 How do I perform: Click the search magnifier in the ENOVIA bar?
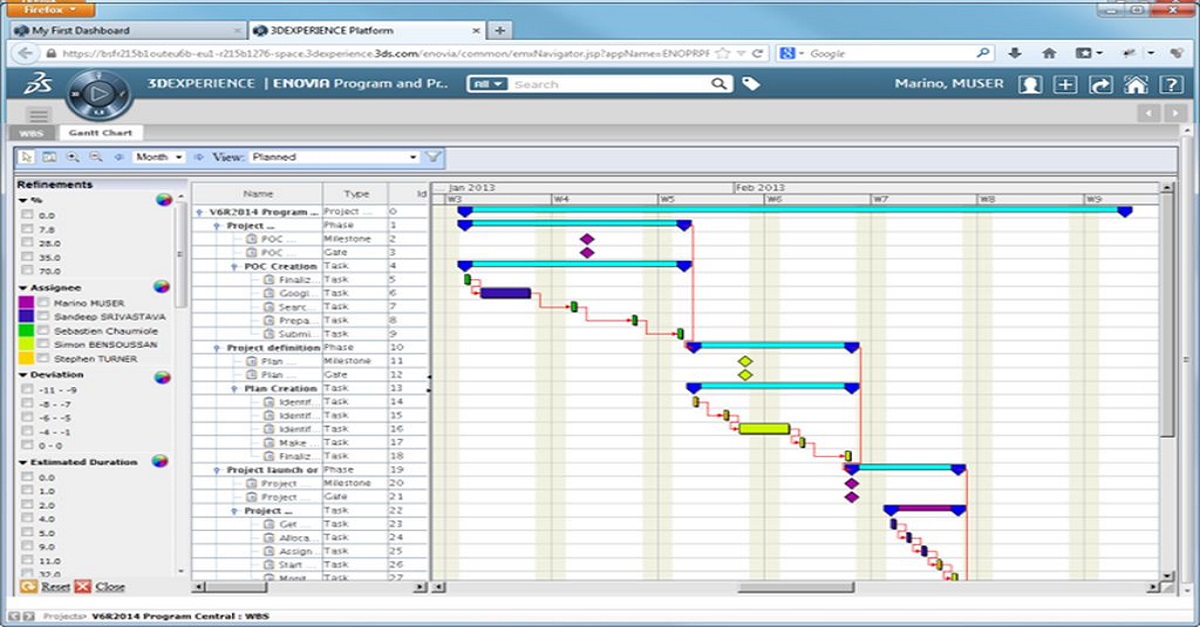pos(720,84)
